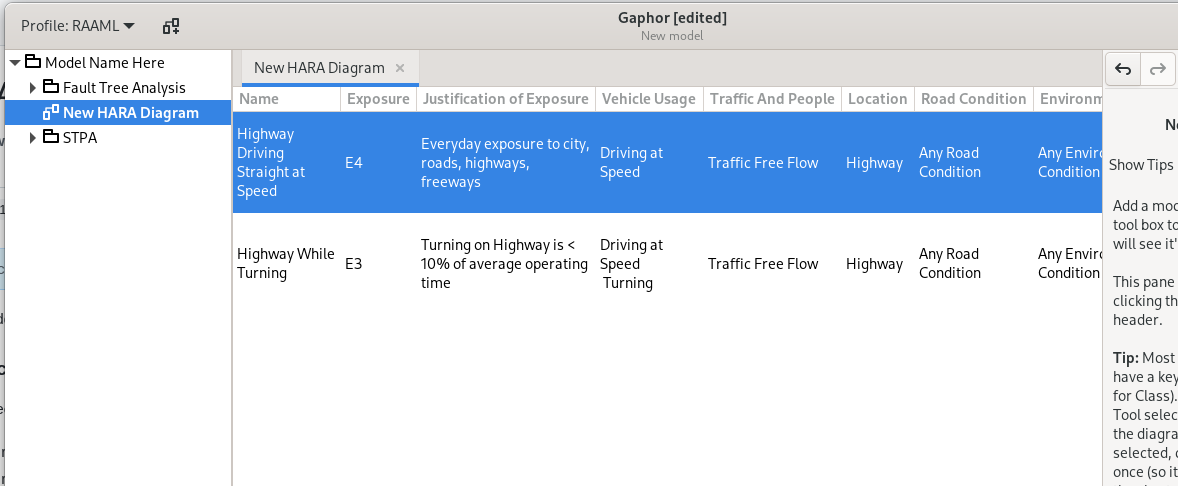1178x486 pixels.
Task: Click the HARA diagram icon in tree
Action: point(51,113)
